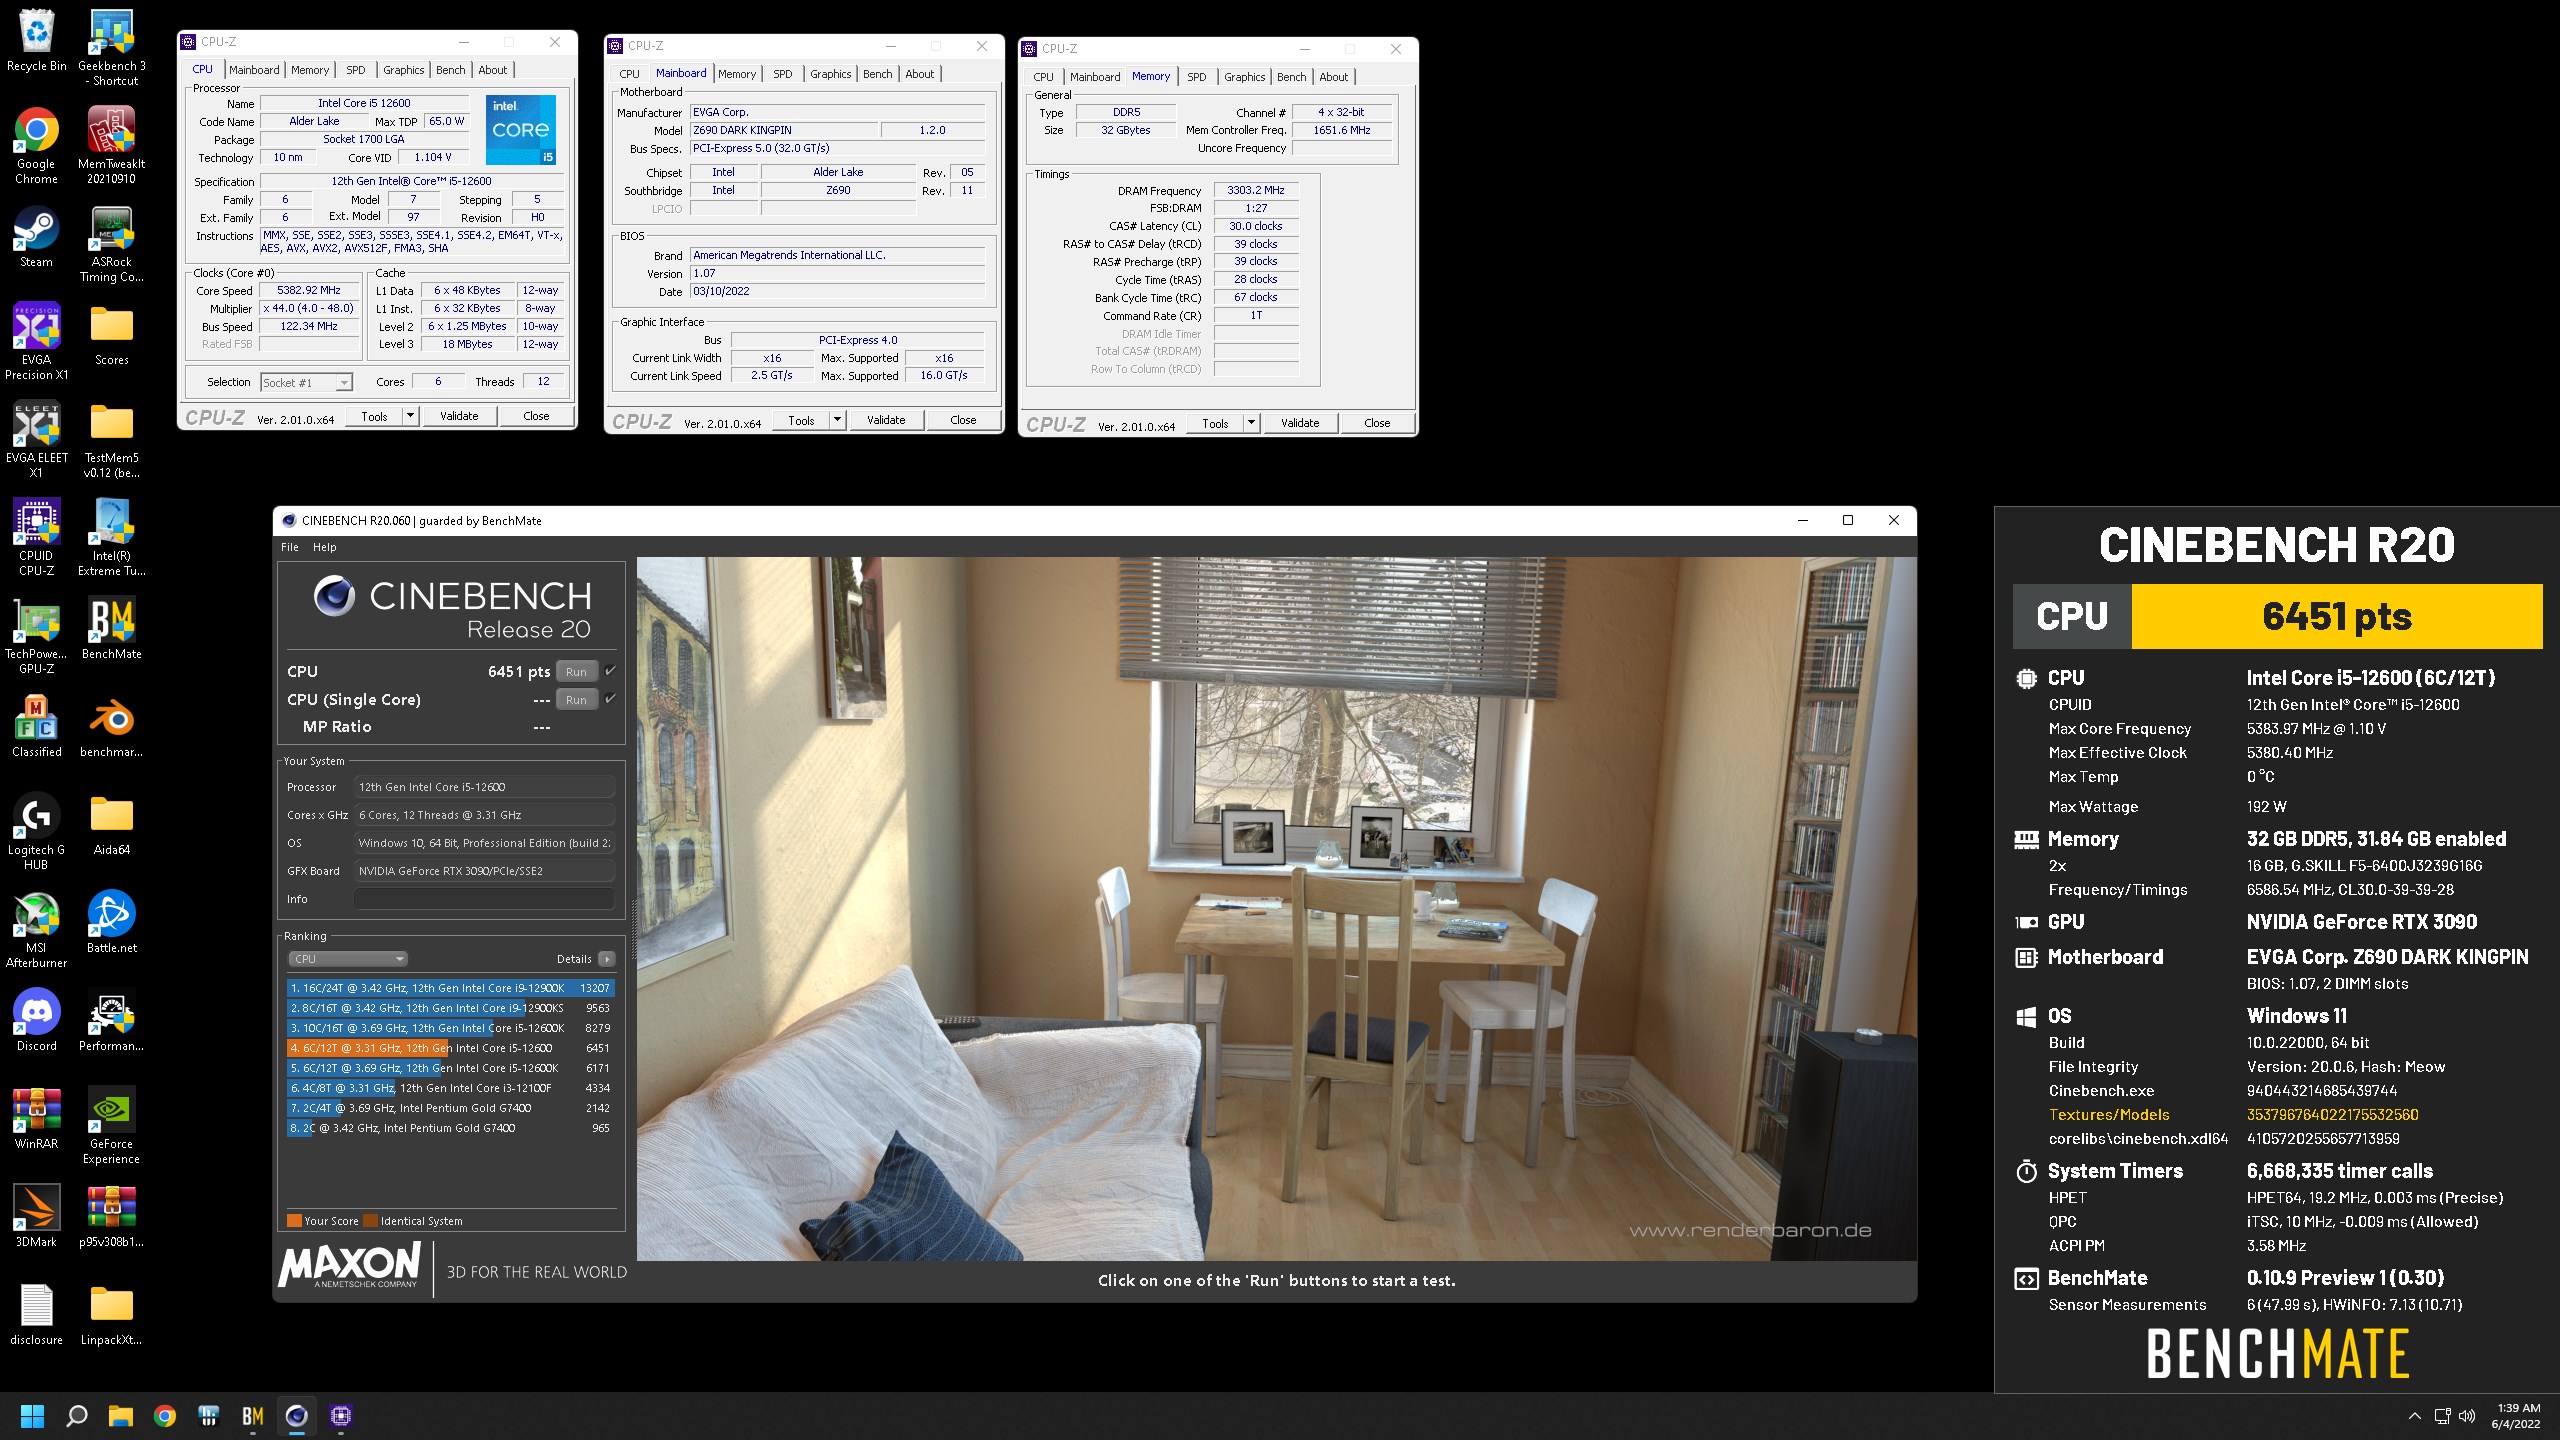Launch MSI Afterburner desktop icon

coord(36,929)
